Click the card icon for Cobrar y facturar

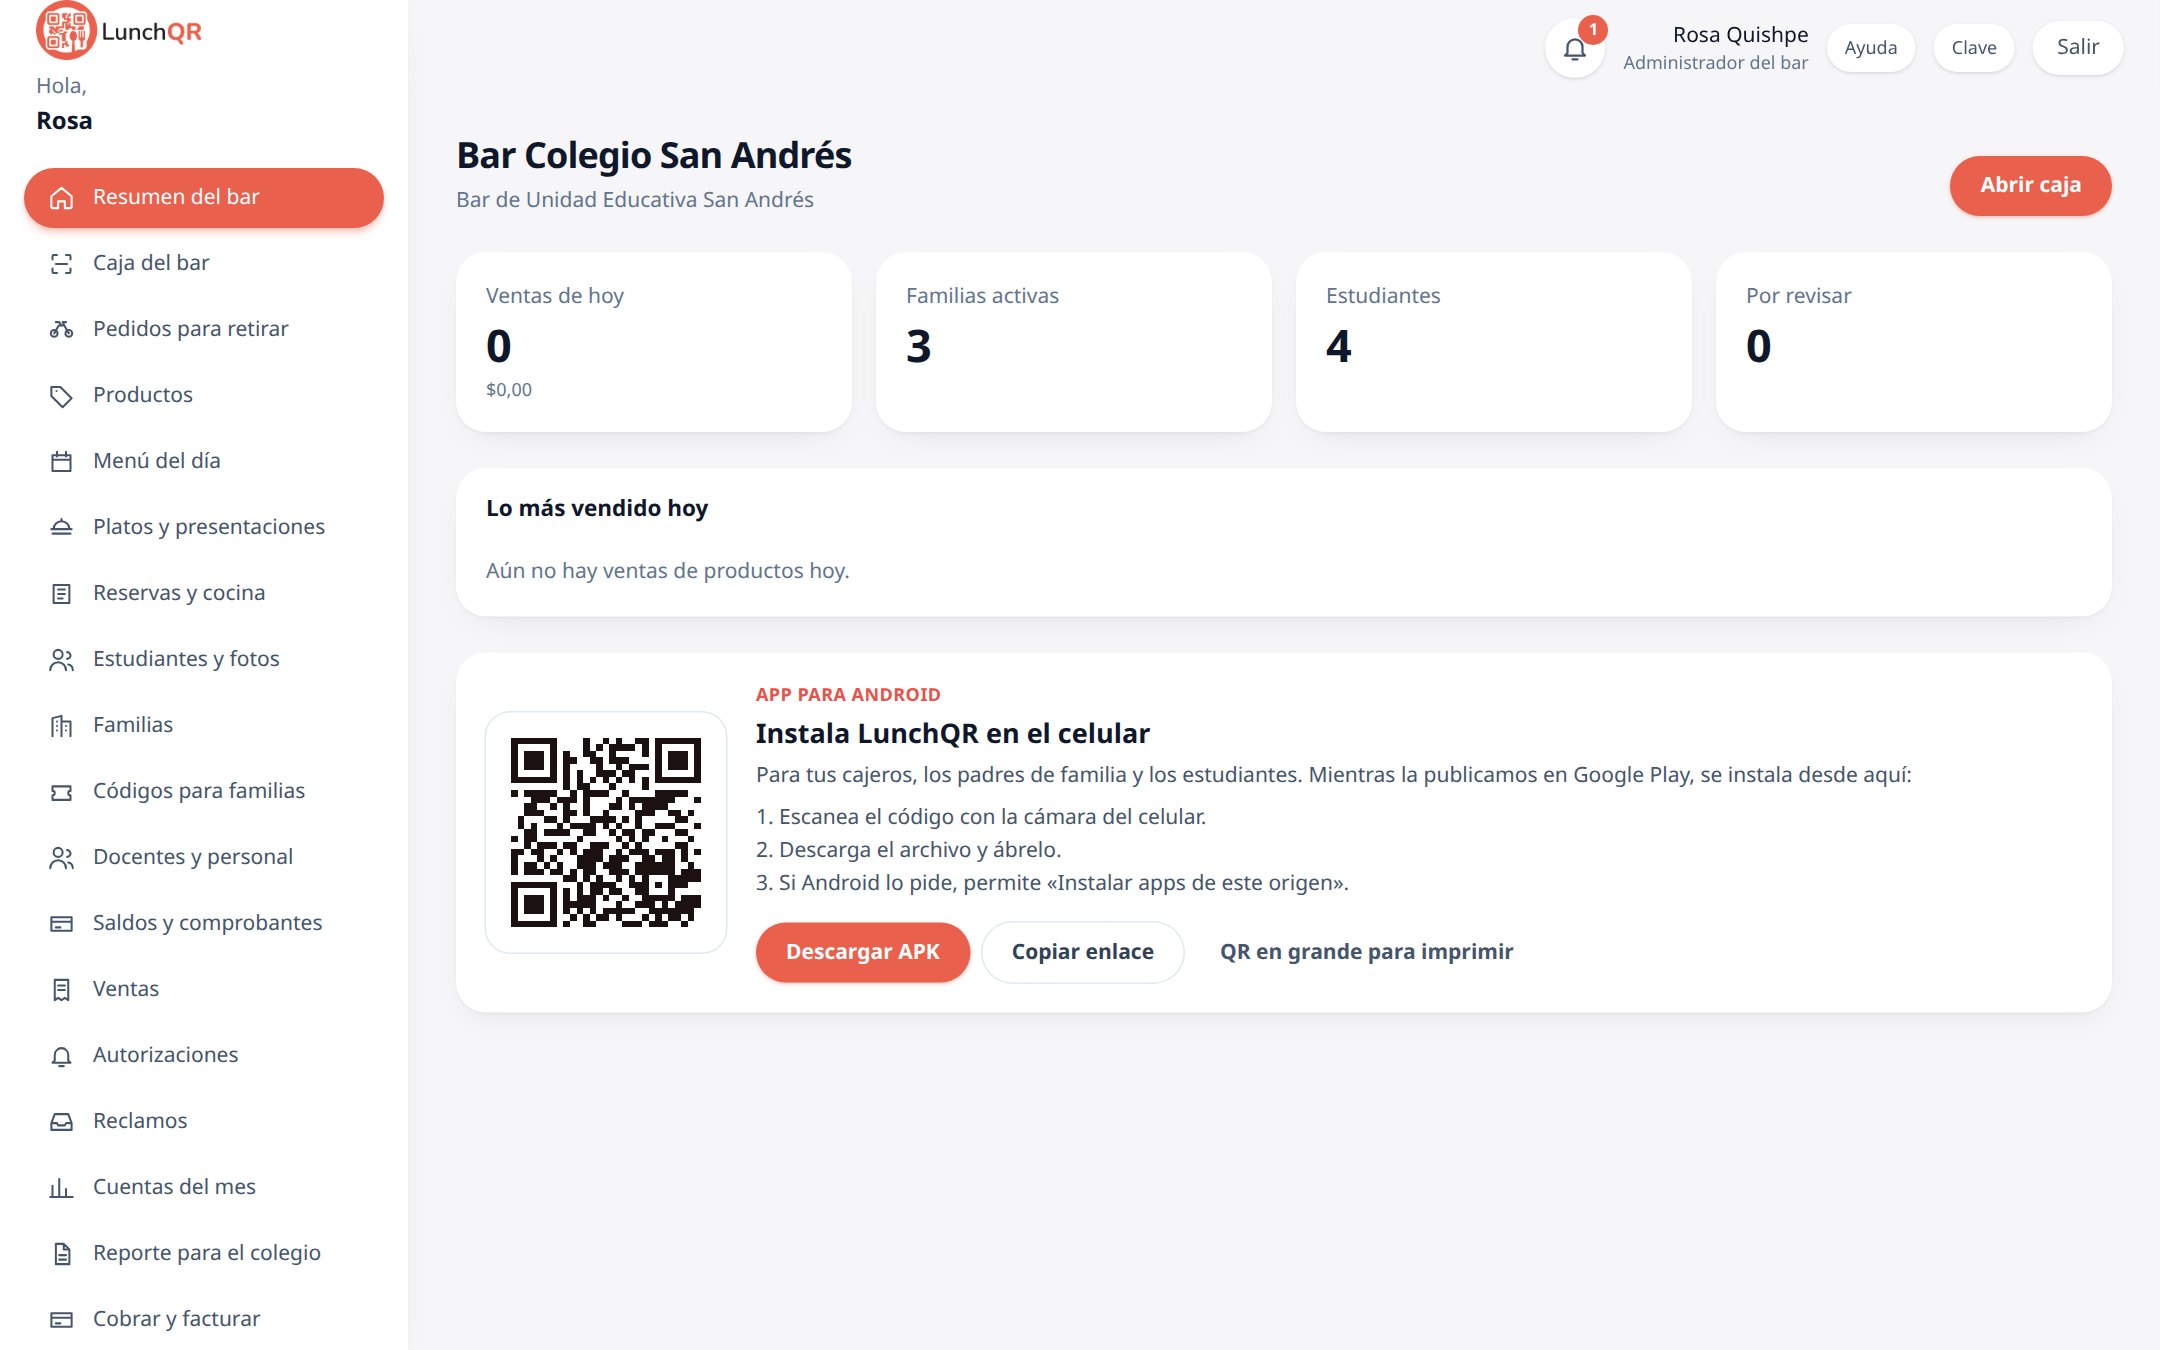click(62, 1320)
